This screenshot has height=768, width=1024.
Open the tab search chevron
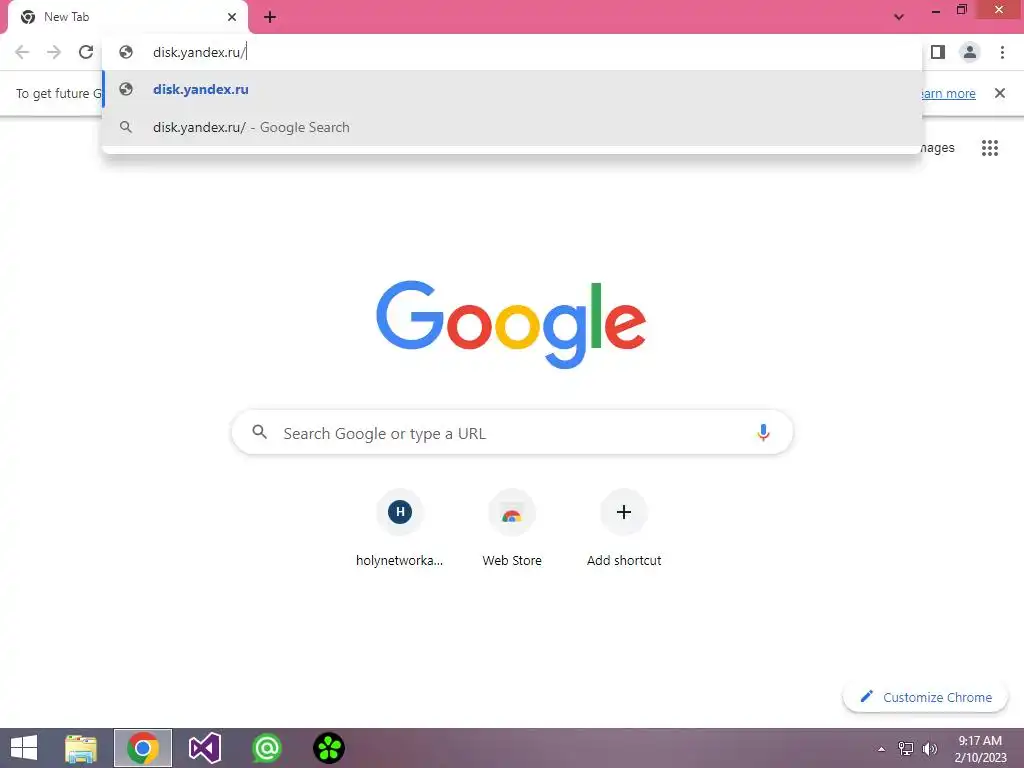[899, 17]
